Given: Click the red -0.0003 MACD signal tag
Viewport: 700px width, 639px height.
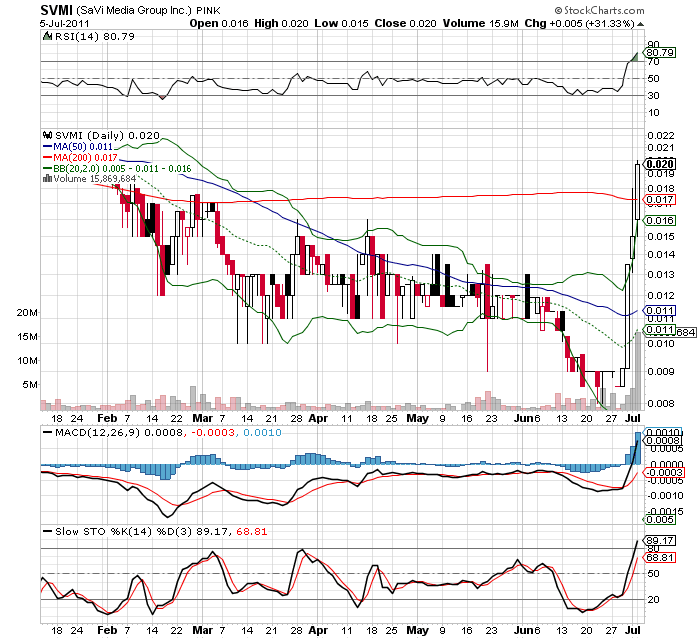Looking at the screenshot, I should (x=664, y=472).
